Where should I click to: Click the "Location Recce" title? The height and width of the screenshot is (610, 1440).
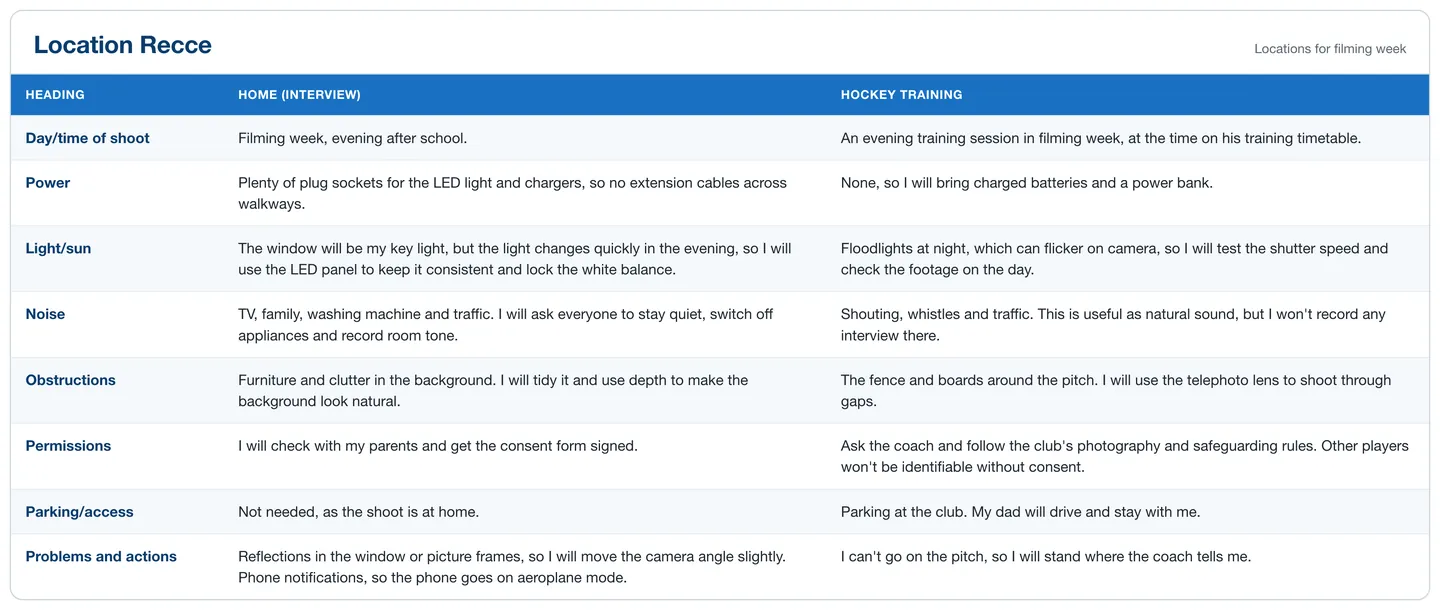click(123, 45)
